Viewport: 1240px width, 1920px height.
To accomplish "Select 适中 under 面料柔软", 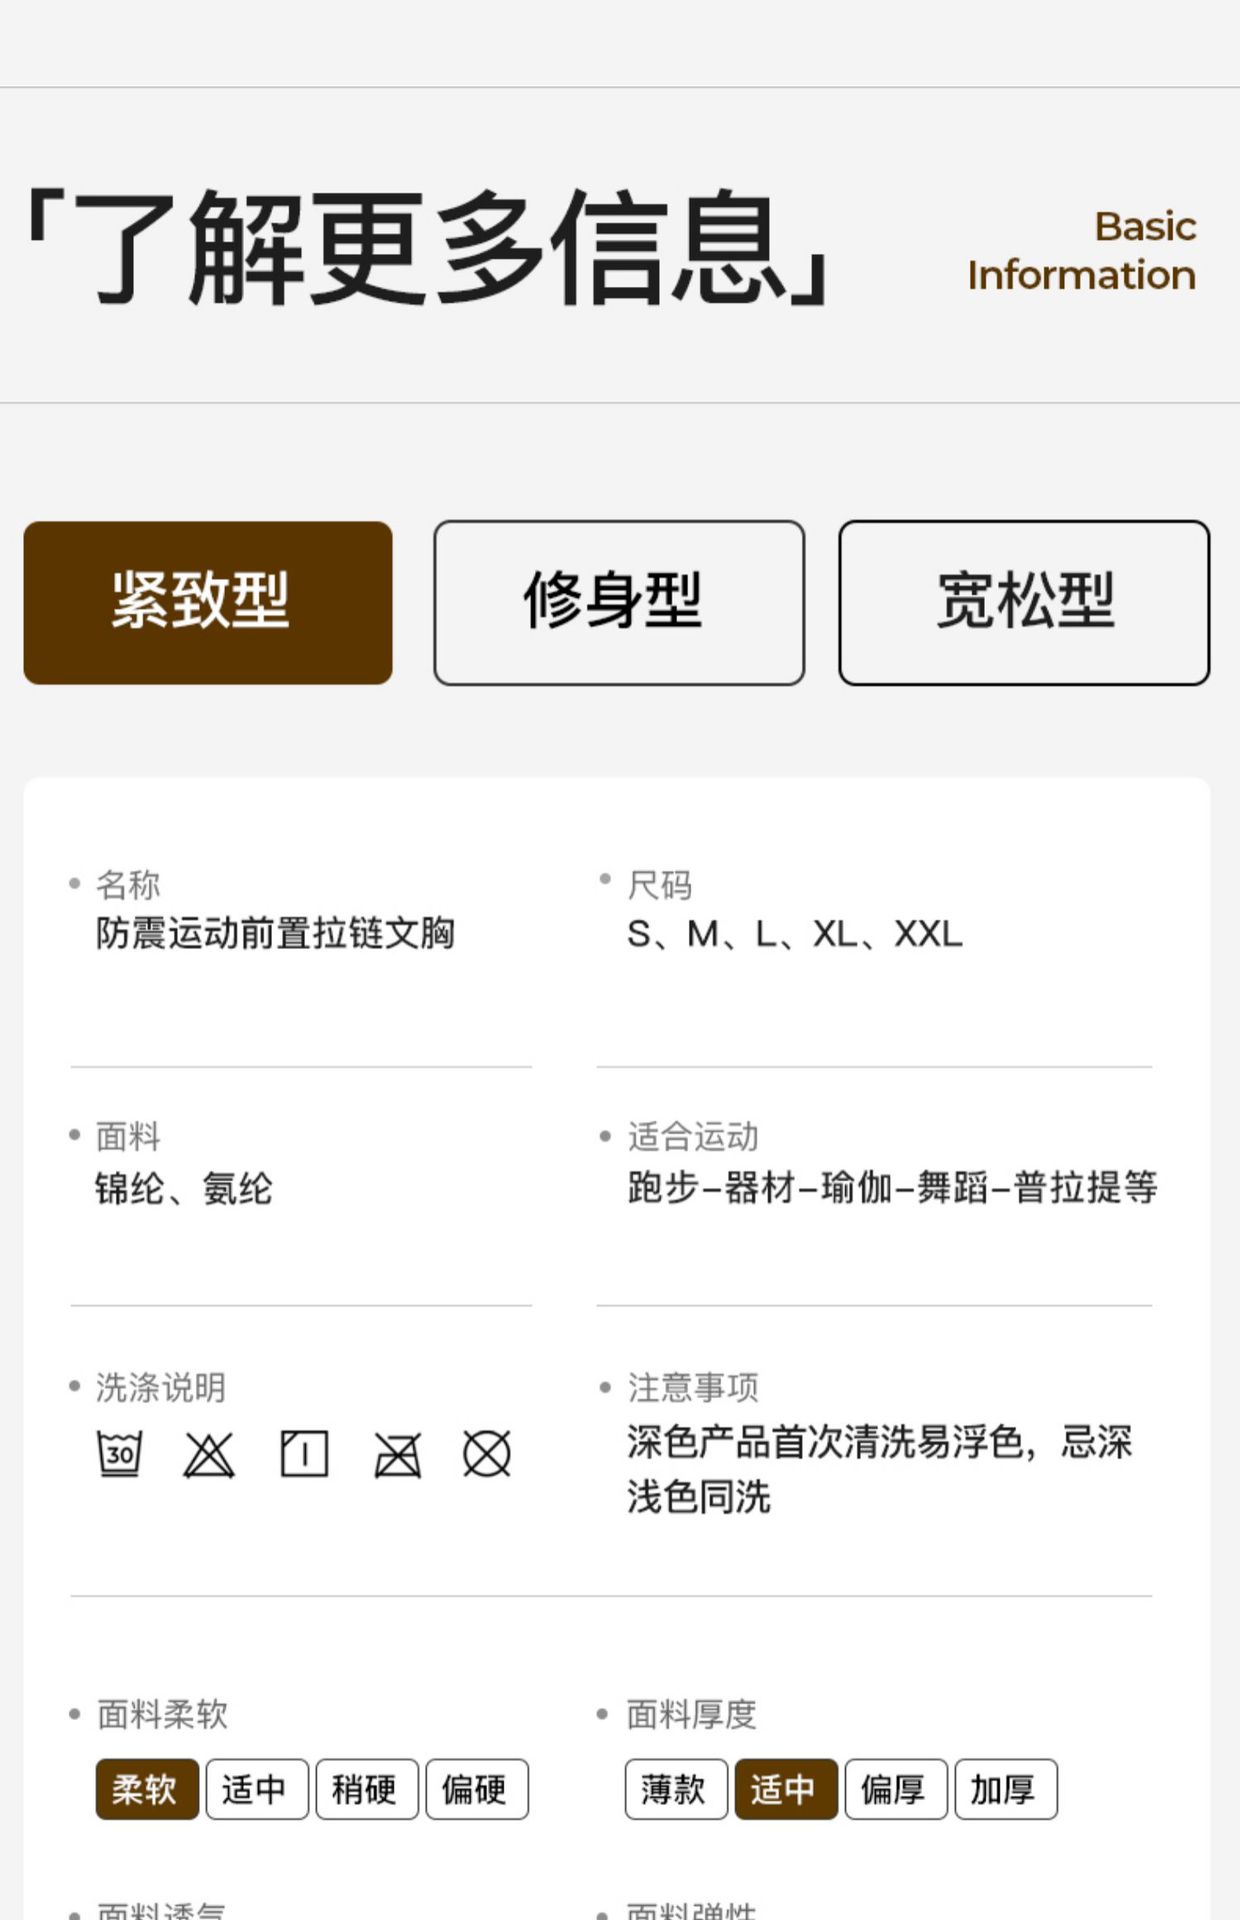I will 257,1789.
